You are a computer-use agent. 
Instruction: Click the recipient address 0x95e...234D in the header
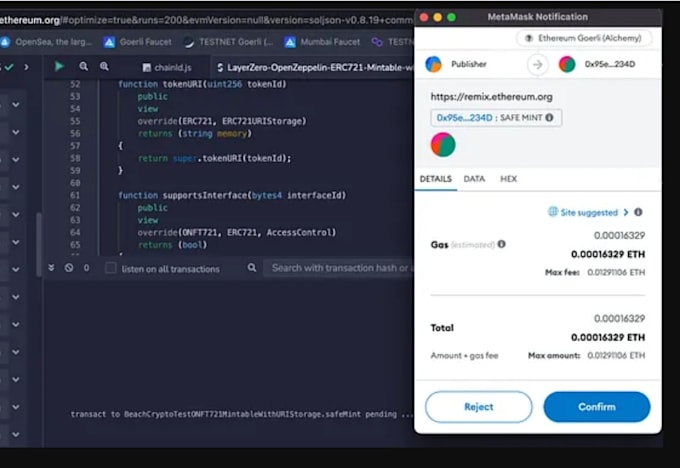point(610,64)
